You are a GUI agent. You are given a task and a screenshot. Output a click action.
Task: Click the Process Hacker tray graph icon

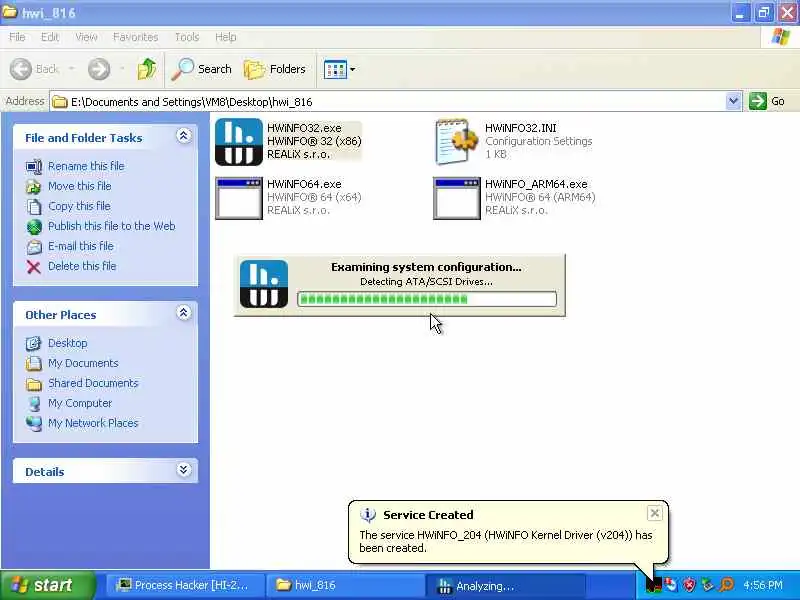pos(653,585)
